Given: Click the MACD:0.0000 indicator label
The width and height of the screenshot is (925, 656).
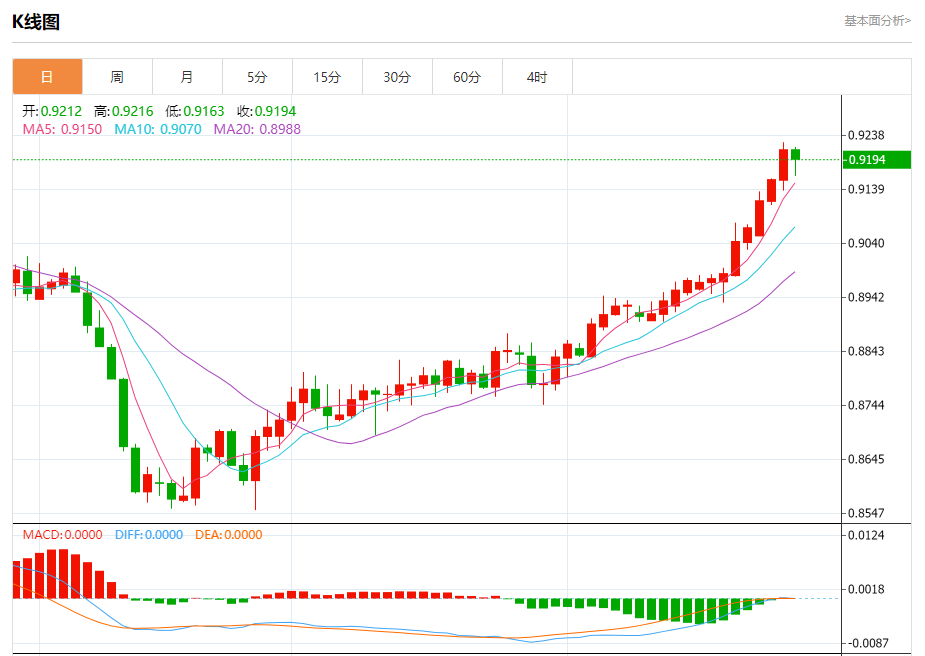Looking at the screenshot, I should point(63,534).
